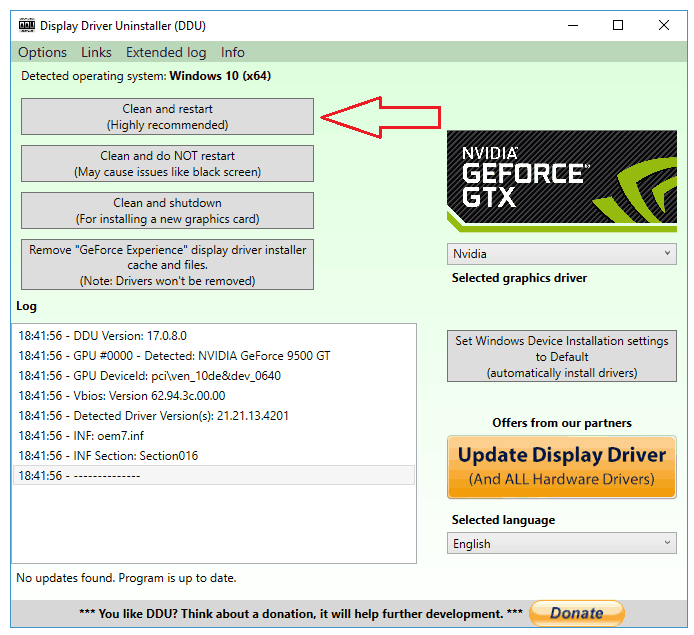The width and height of the screenshot is (694, 635).
Task: Open the English language dropdown
Action: (562, 543)
